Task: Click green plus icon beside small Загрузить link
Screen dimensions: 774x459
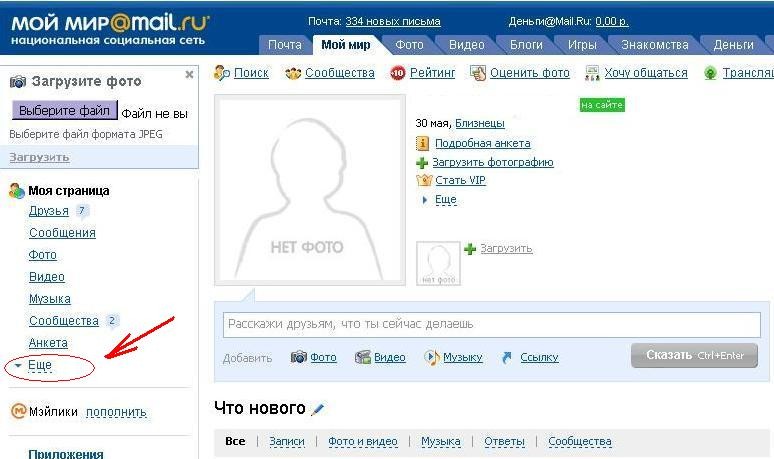Action: [x=470, y=249]
